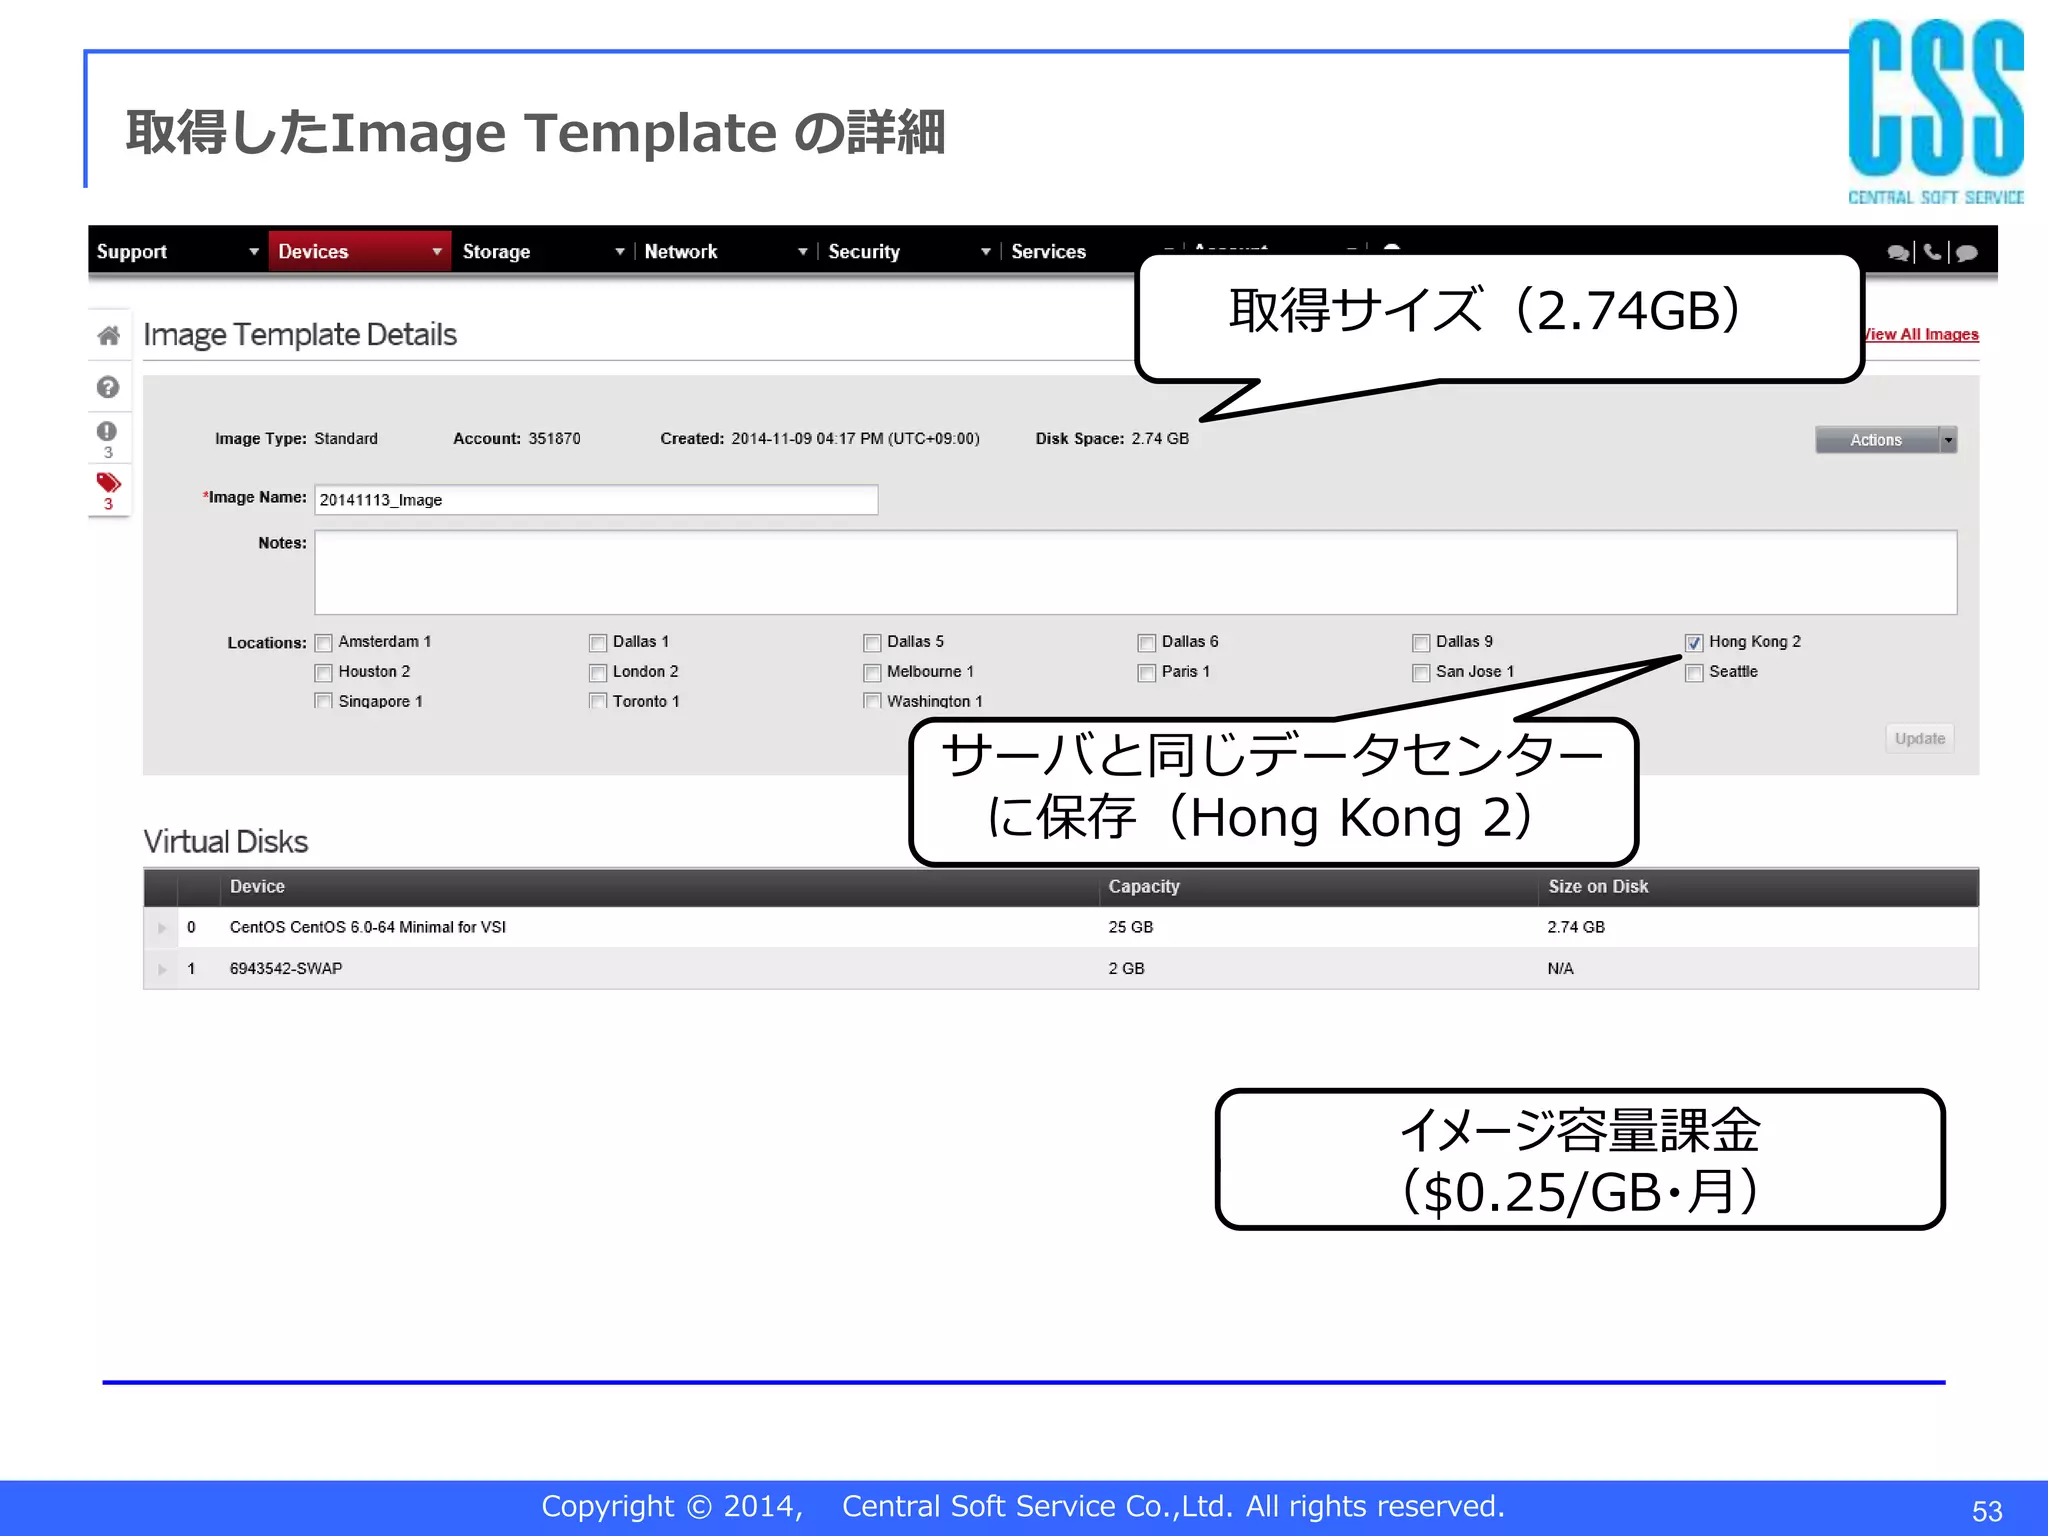This screenshot has height=1536, width=2048.
Task: Check the Melbourne 1 location
Action: (x=872, y=673)
